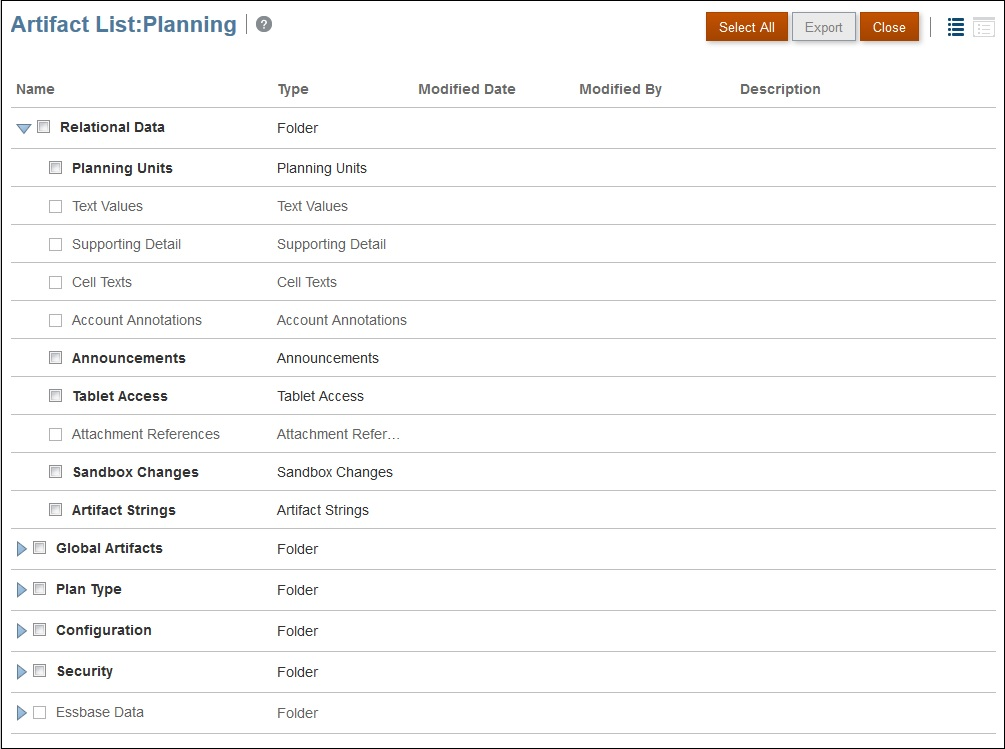This screenshot has width=1005, height=749.
Task: Click the Name column header
Action: (x=35, y=89)
